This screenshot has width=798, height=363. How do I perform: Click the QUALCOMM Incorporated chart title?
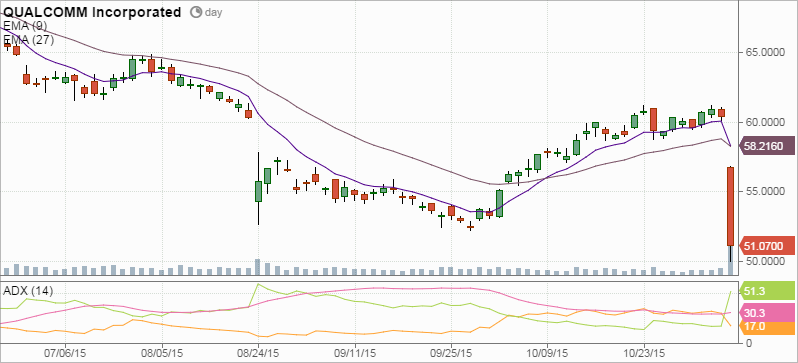93,12
